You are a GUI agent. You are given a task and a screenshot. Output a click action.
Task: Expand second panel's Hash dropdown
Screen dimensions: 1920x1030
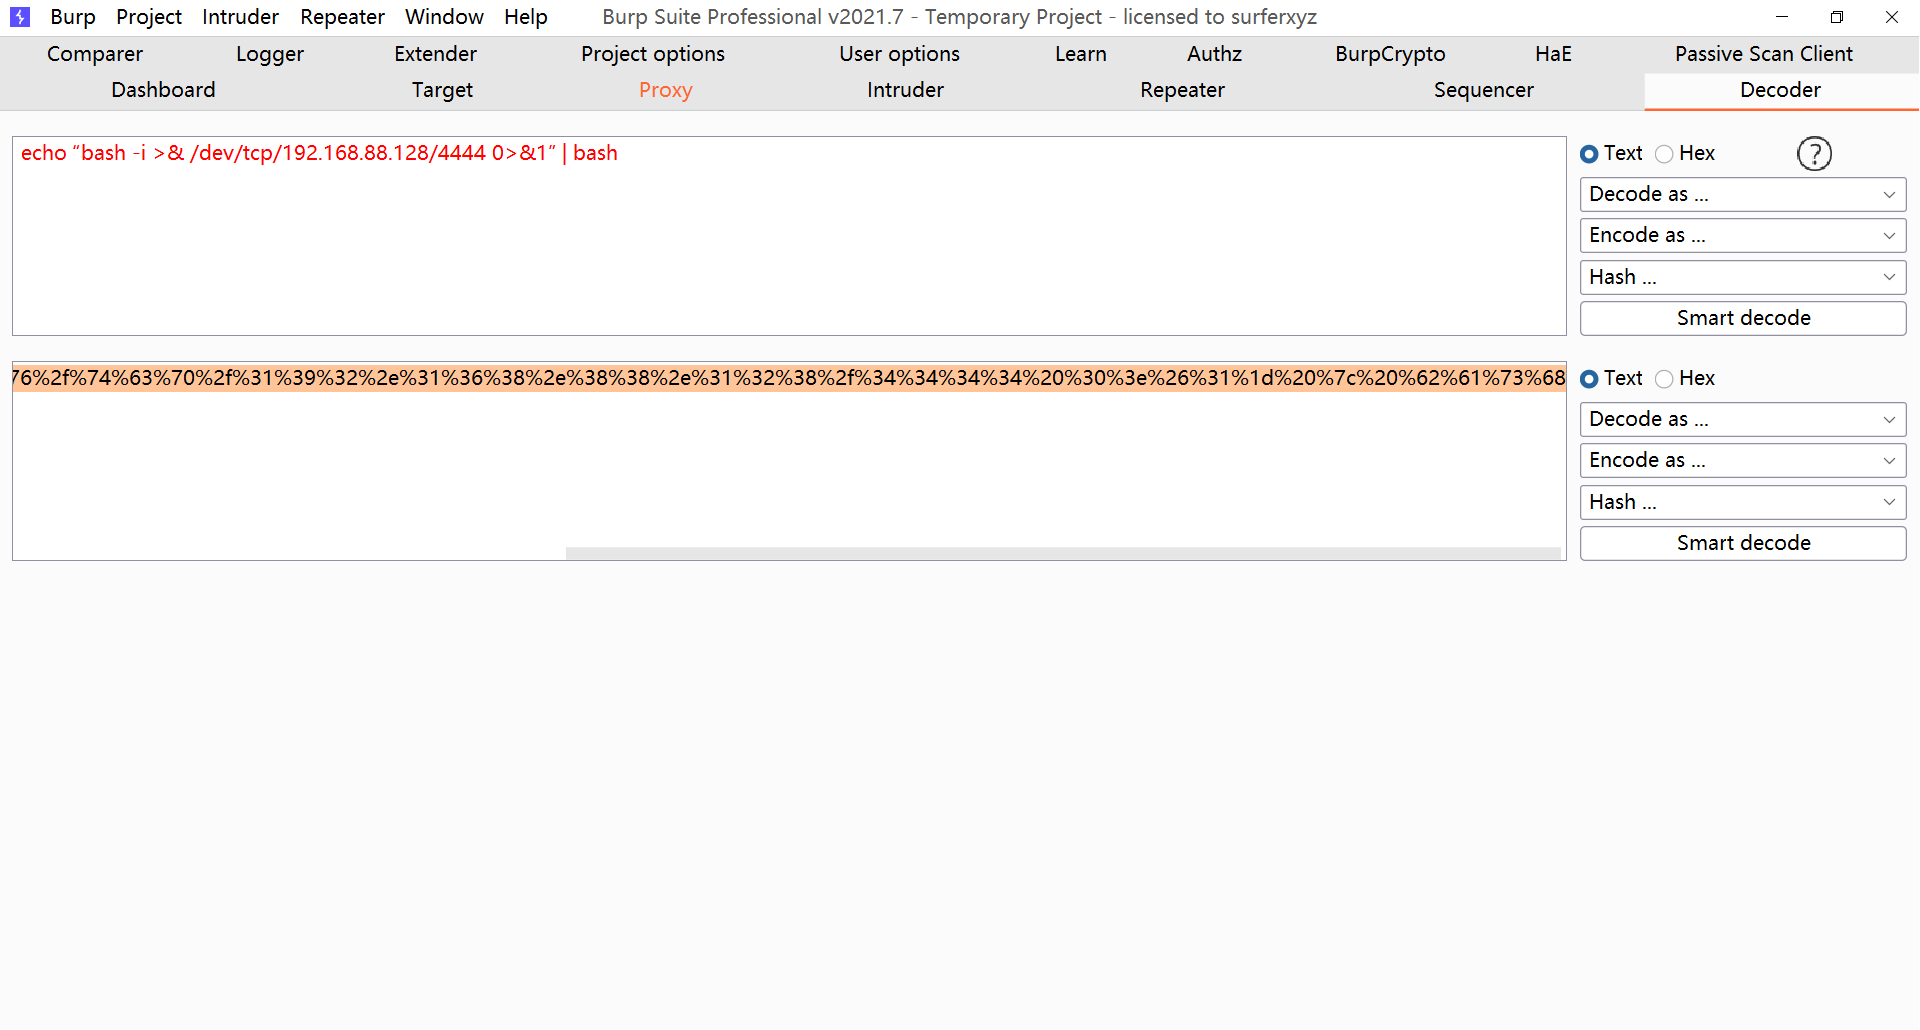(x=1743, y=502)
